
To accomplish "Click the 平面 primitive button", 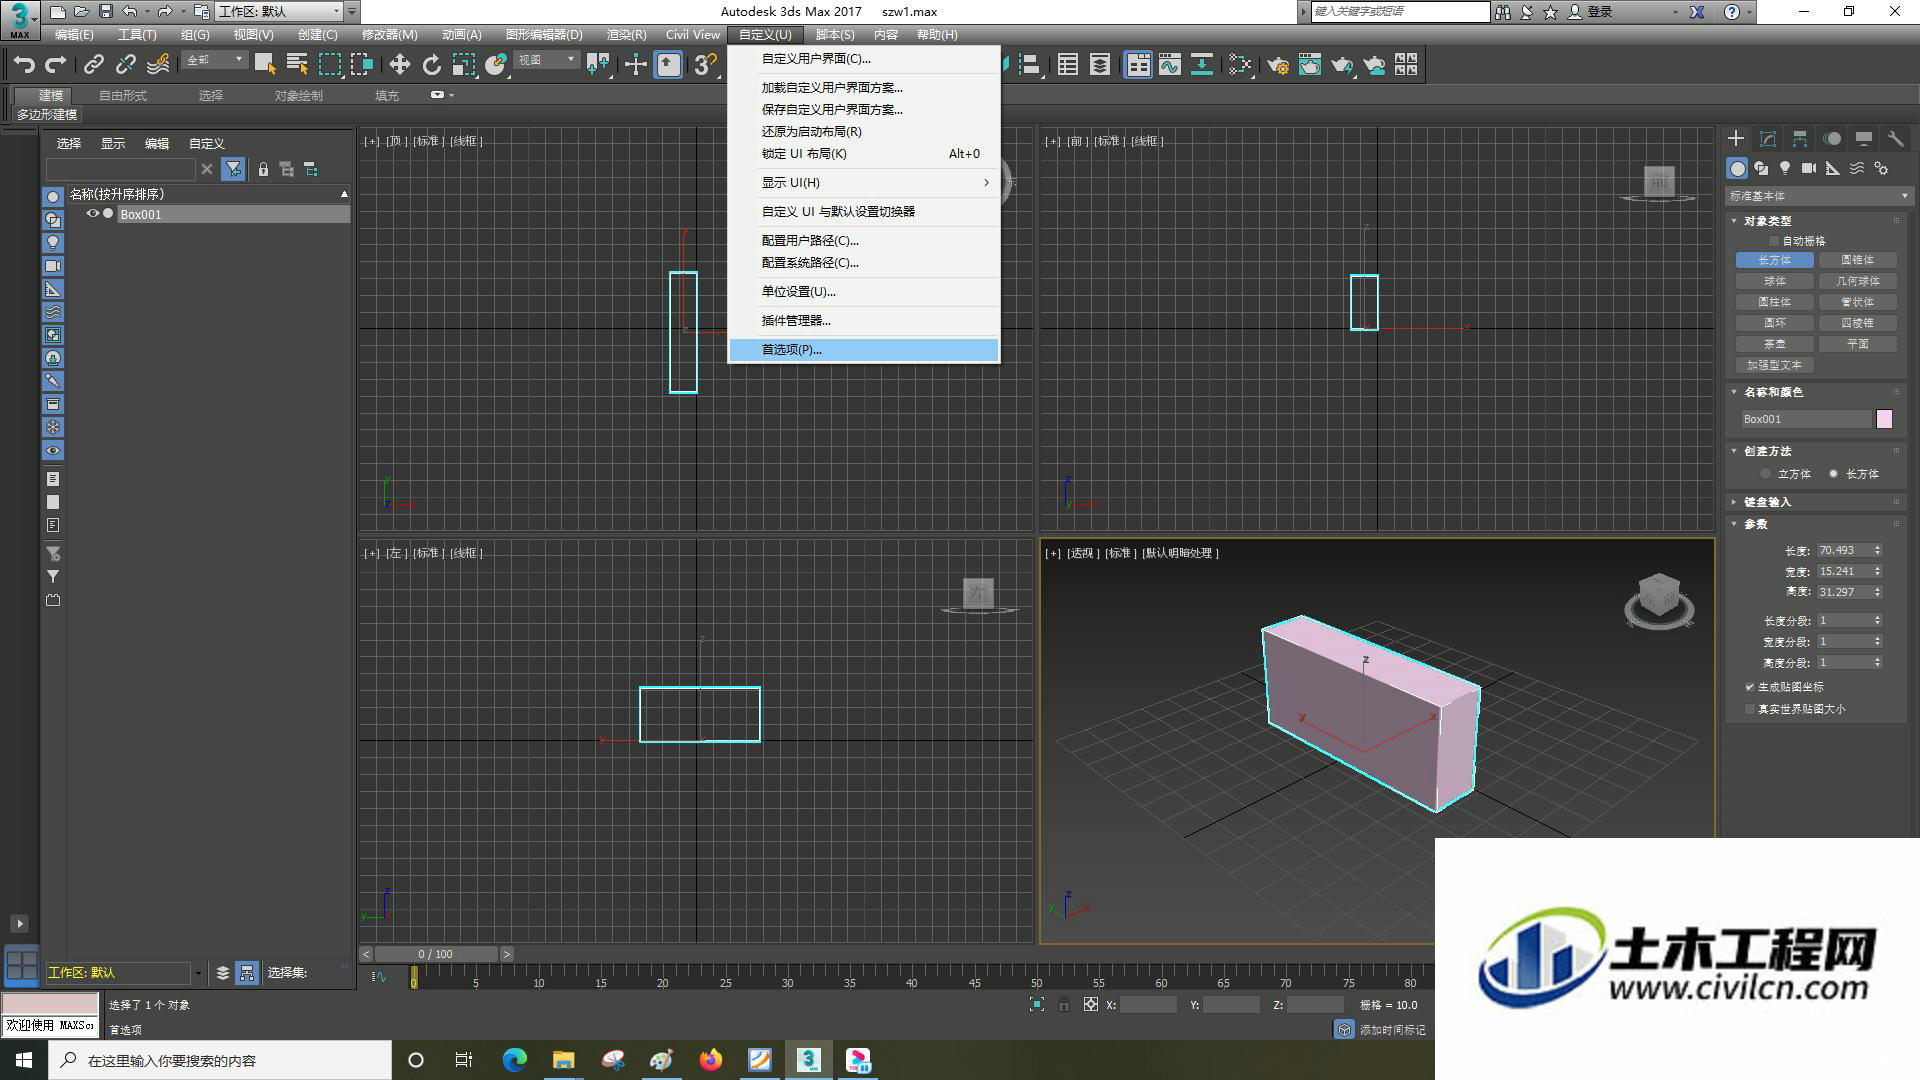I will click(x=1857, y=344).
